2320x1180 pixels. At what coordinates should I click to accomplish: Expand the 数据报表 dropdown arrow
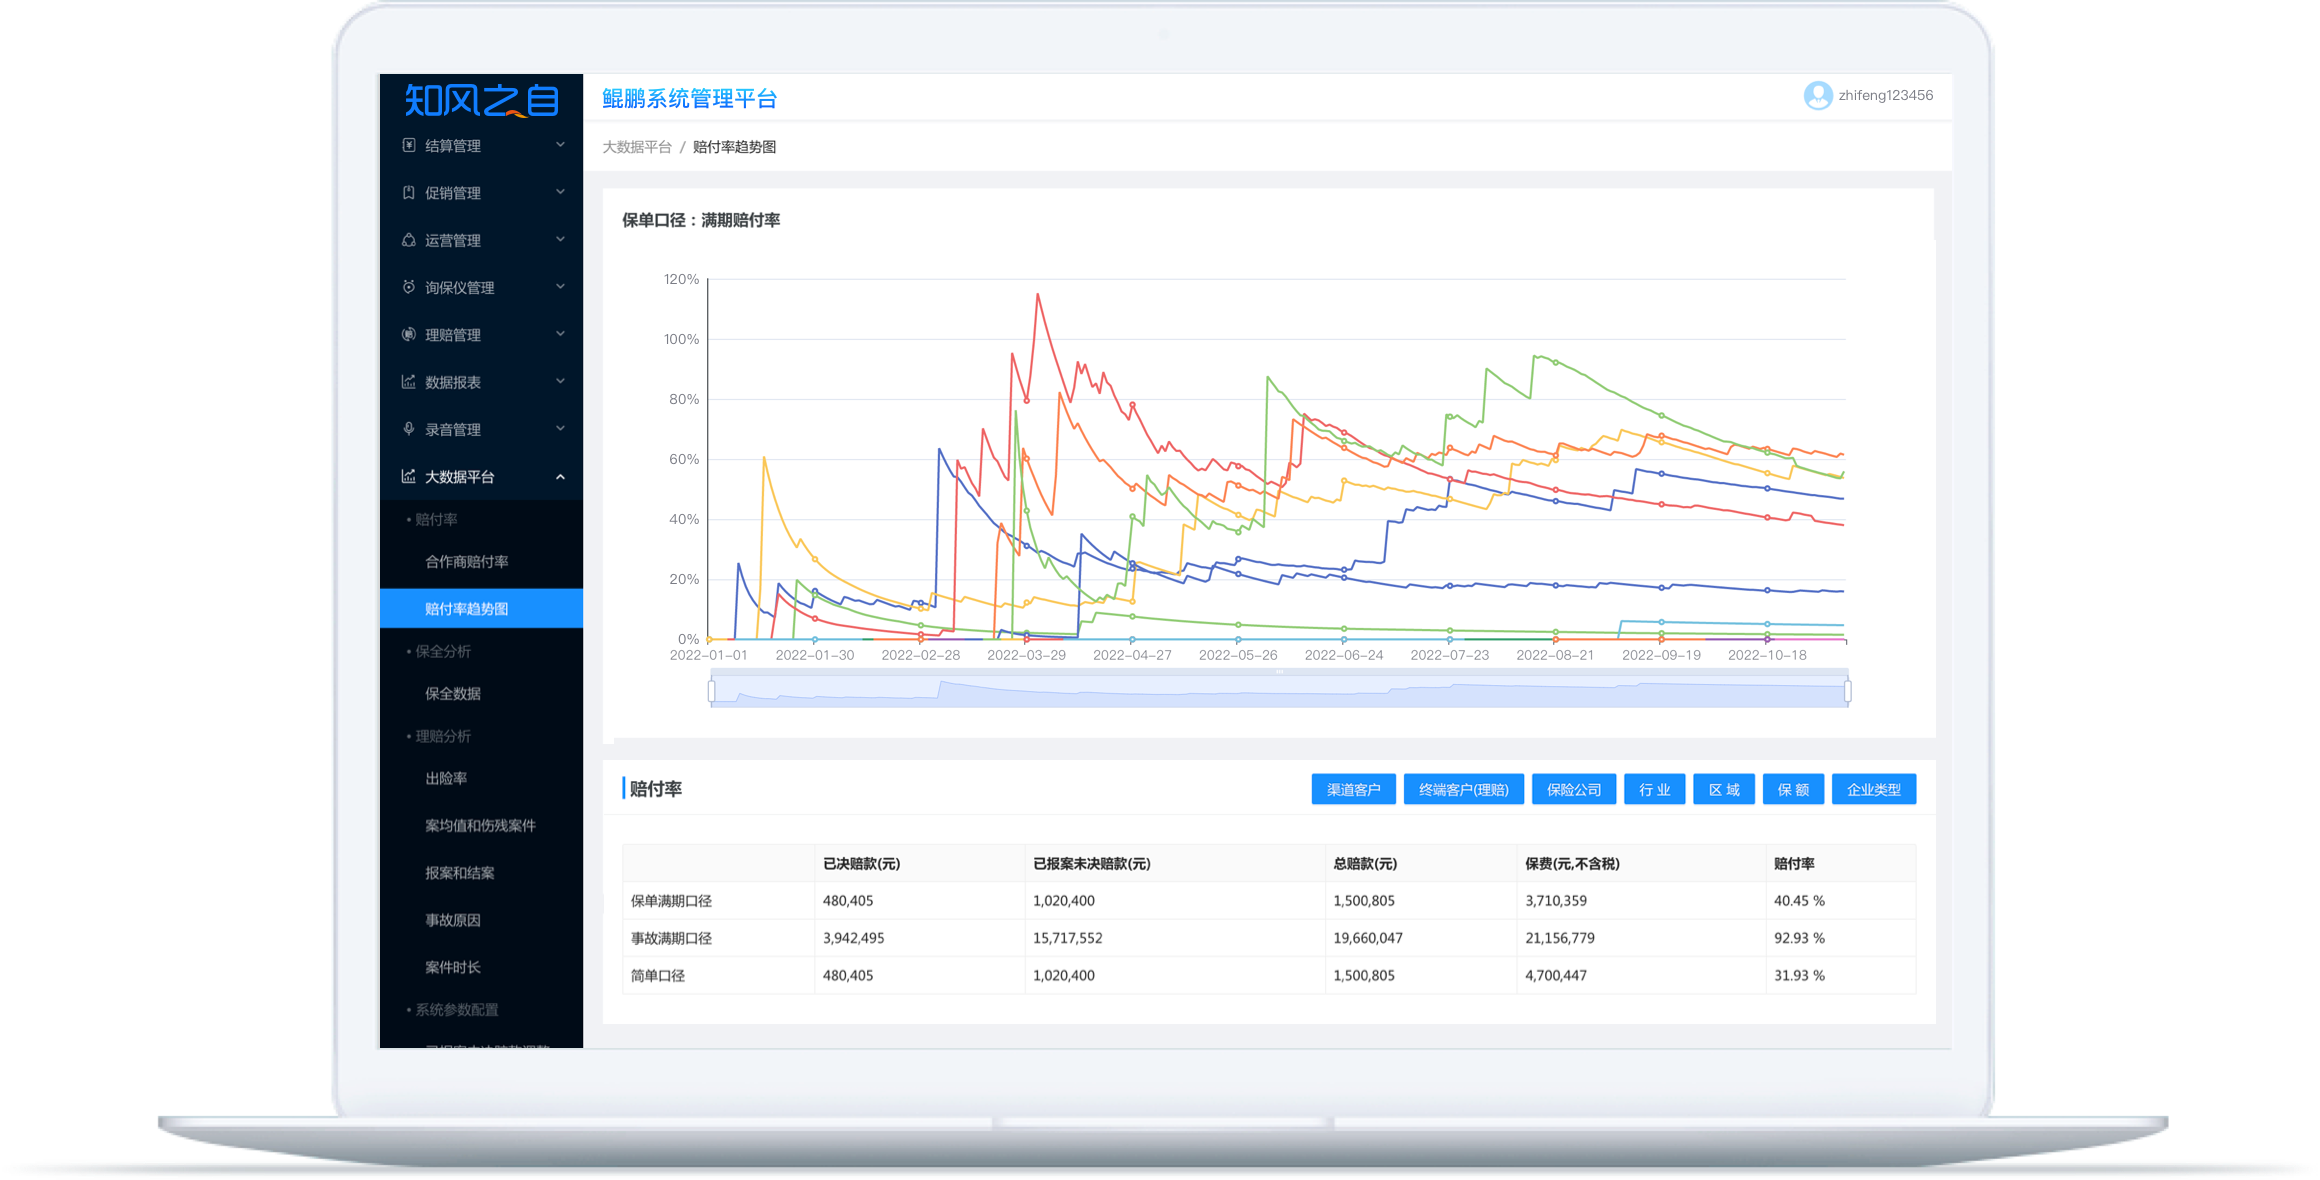[x=560, y=382]
